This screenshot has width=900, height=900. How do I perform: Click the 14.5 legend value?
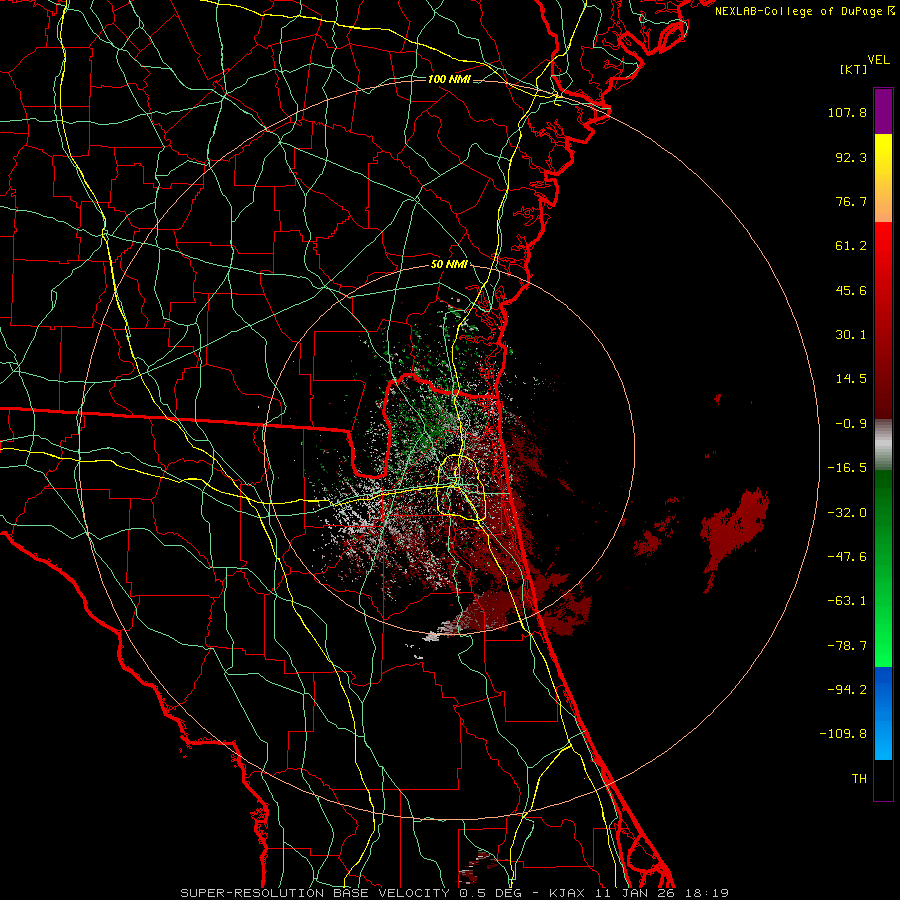tap(851, 379)
